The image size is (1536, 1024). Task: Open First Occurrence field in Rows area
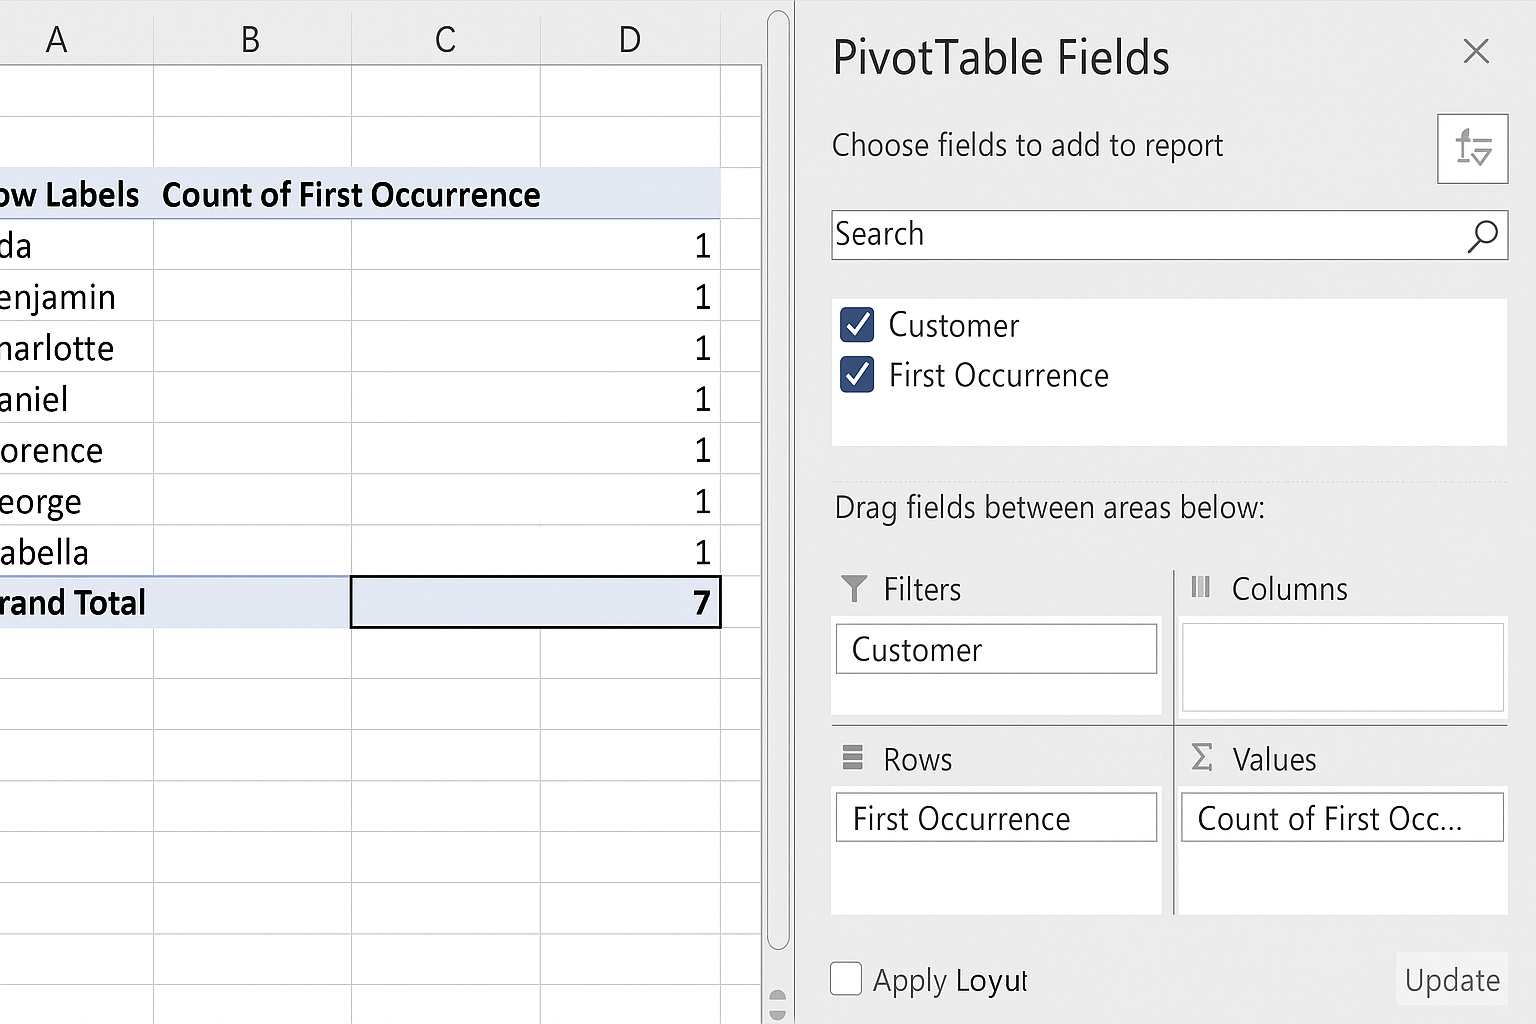(x=996, y=818)
